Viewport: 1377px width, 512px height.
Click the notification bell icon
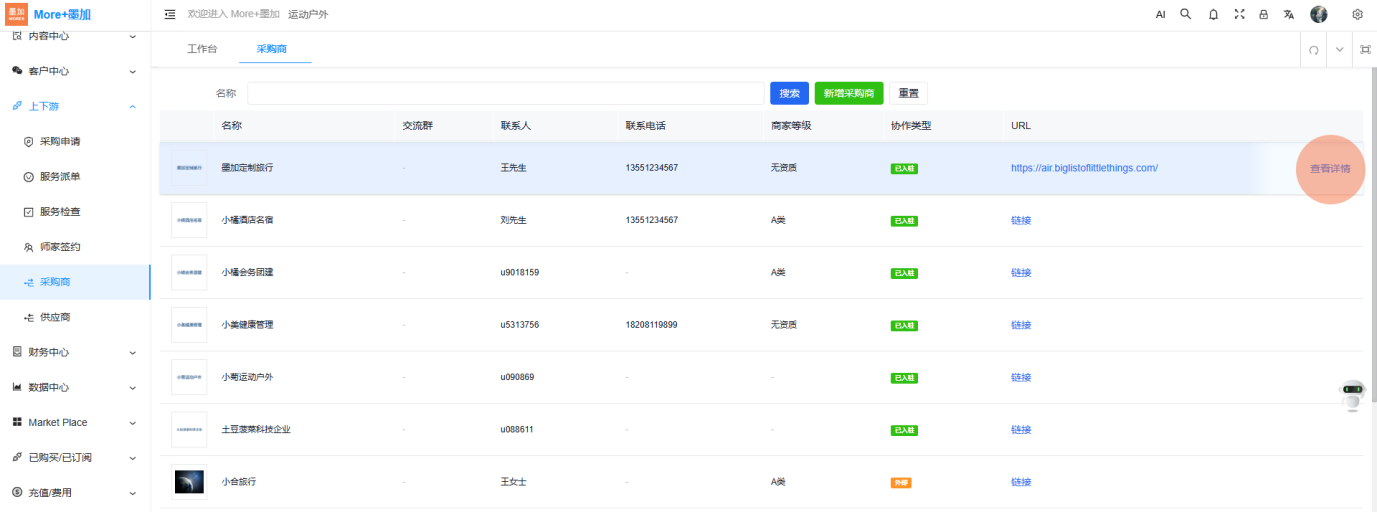click(x=1213, y=15)
